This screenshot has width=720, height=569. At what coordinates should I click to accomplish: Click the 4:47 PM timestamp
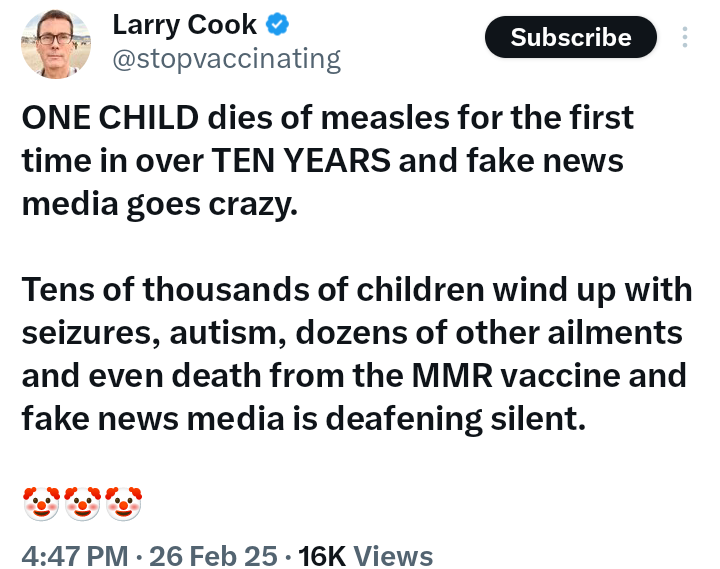tap(74, 555)
